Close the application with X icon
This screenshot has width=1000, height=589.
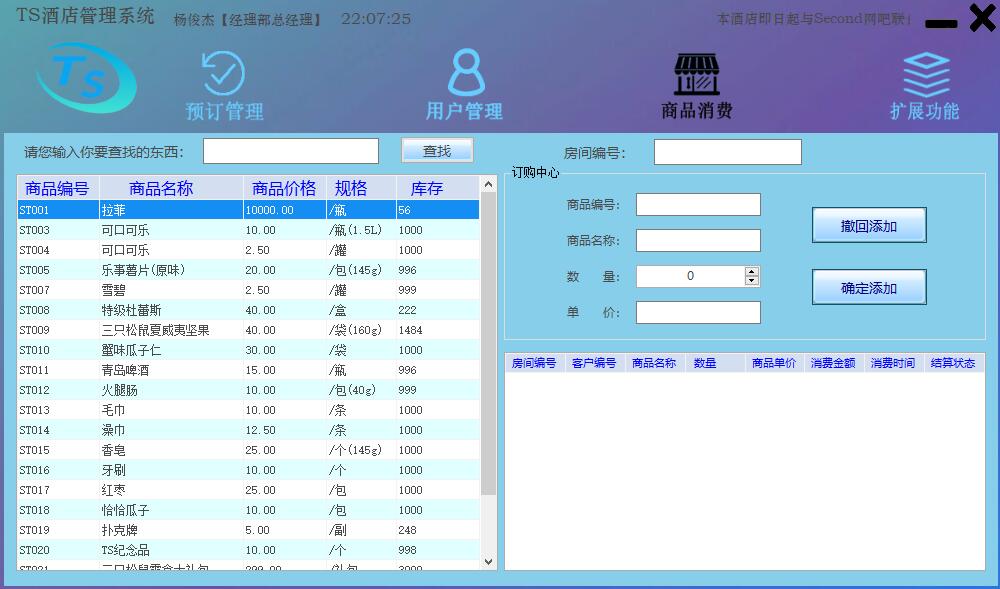982,18
